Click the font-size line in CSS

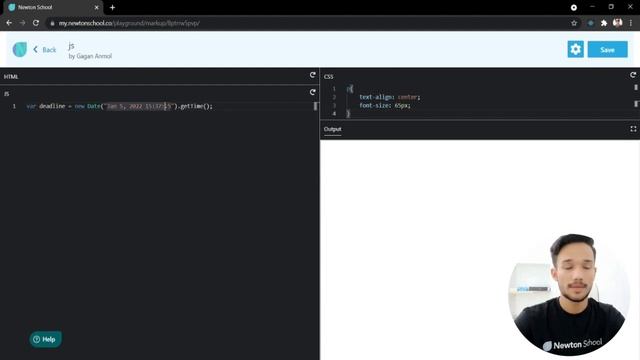point(384,105)
